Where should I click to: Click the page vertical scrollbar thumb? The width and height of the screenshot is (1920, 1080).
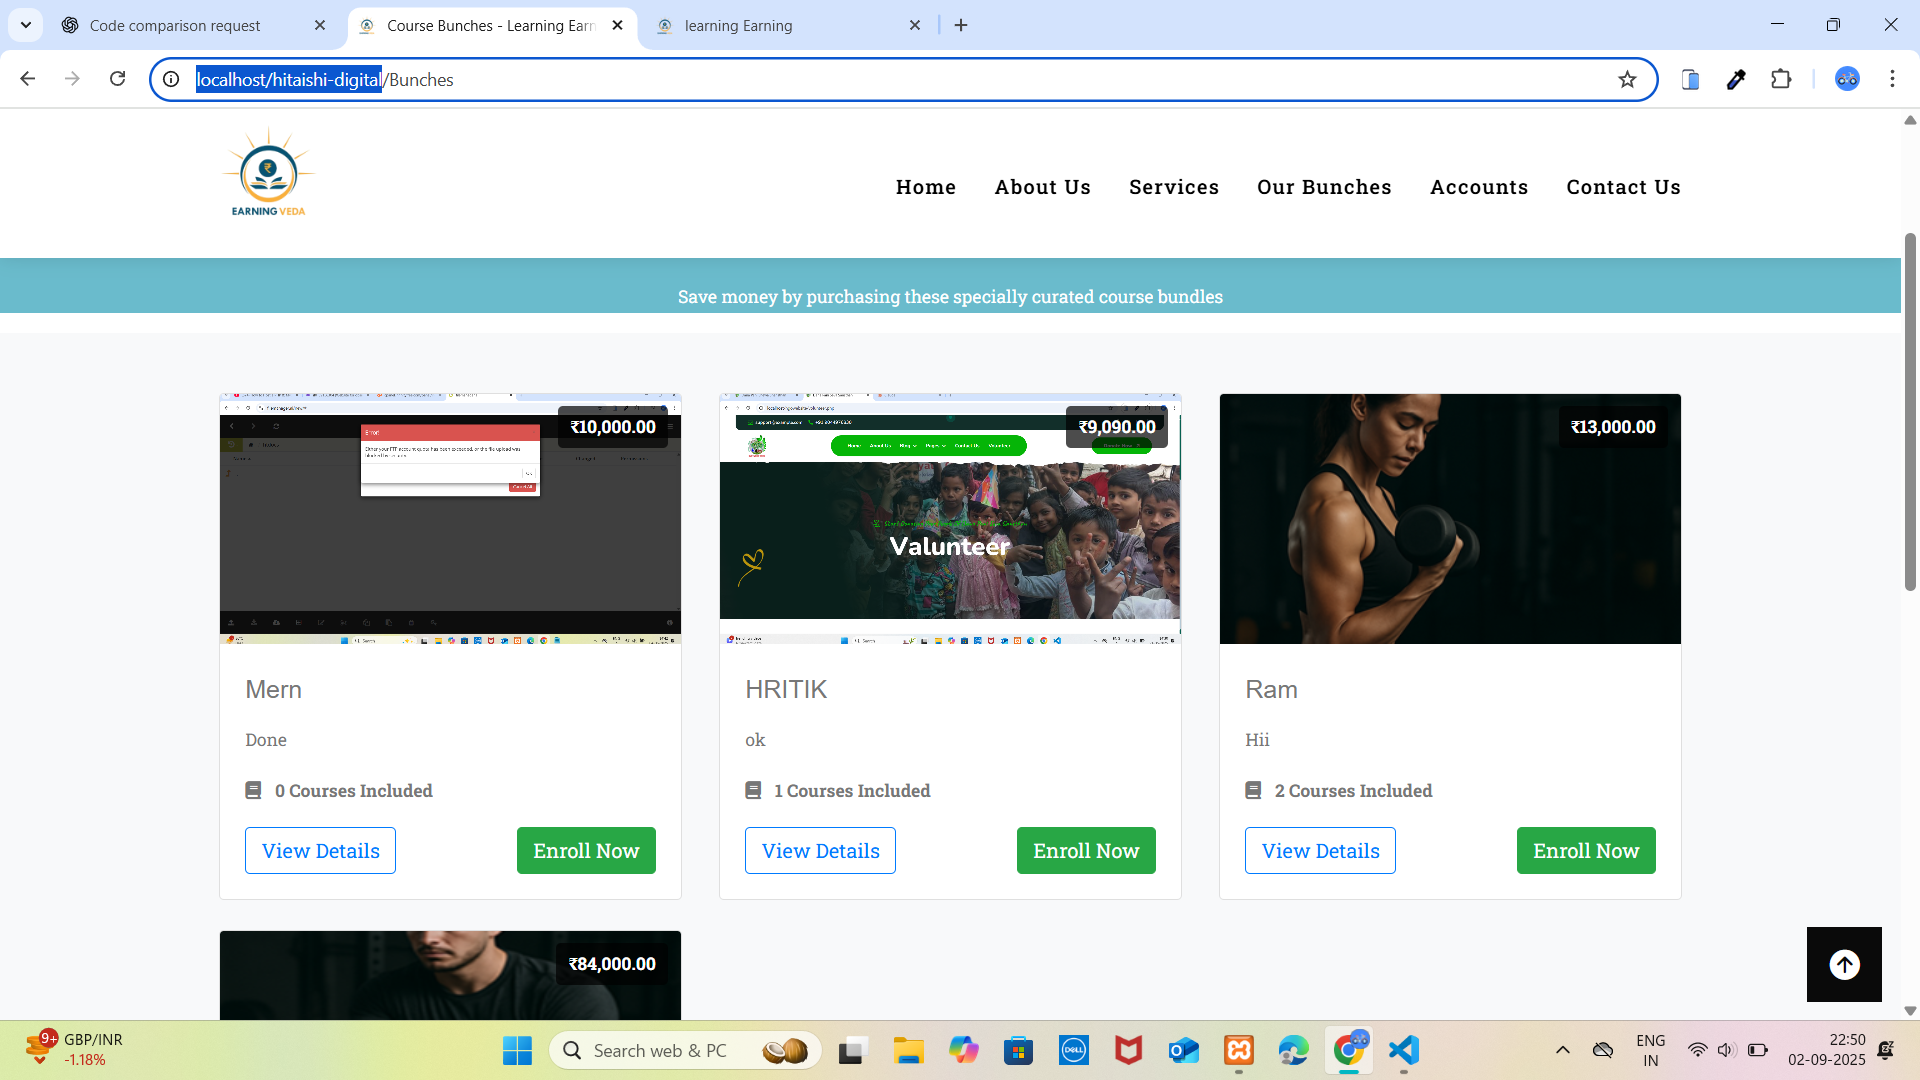1910,410
